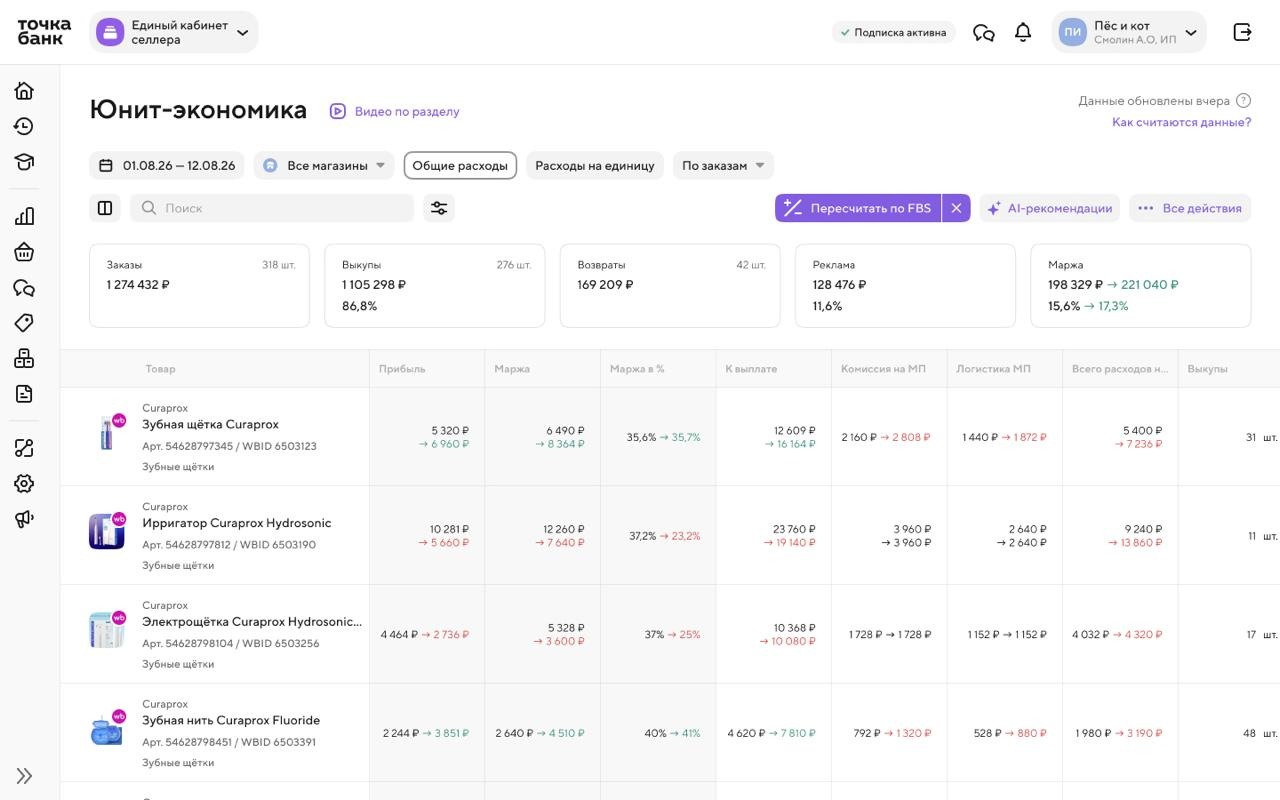Click the Всего расходов column header
This screenshot has height=800, width=1280.
tap(1120, 369)
